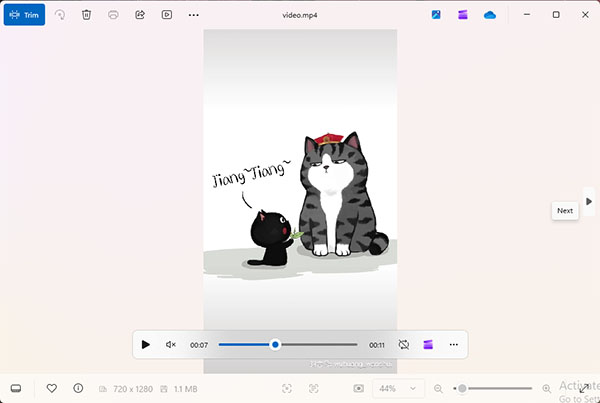Screen dimensions: 600x403
Task: Click the zoom out magnifier
Action: (438, 389)
